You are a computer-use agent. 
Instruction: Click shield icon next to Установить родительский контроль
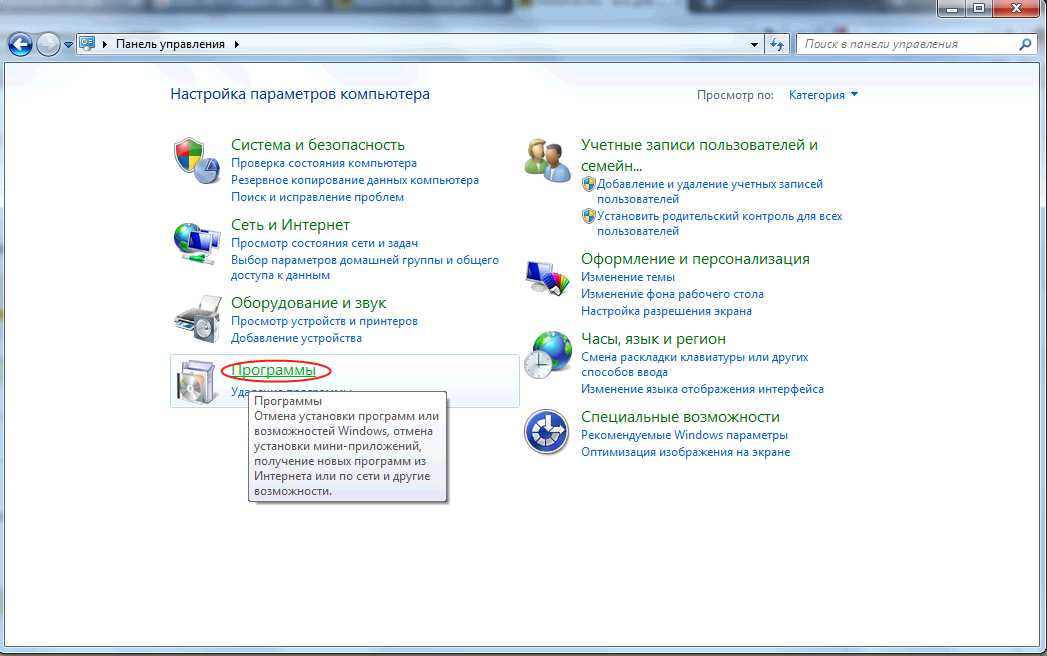point(588,215)
